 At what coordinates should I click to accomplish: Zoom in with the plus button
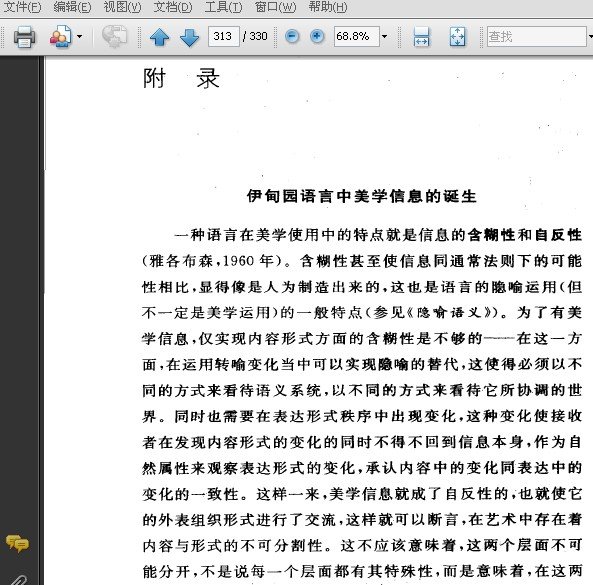[317, 36]
